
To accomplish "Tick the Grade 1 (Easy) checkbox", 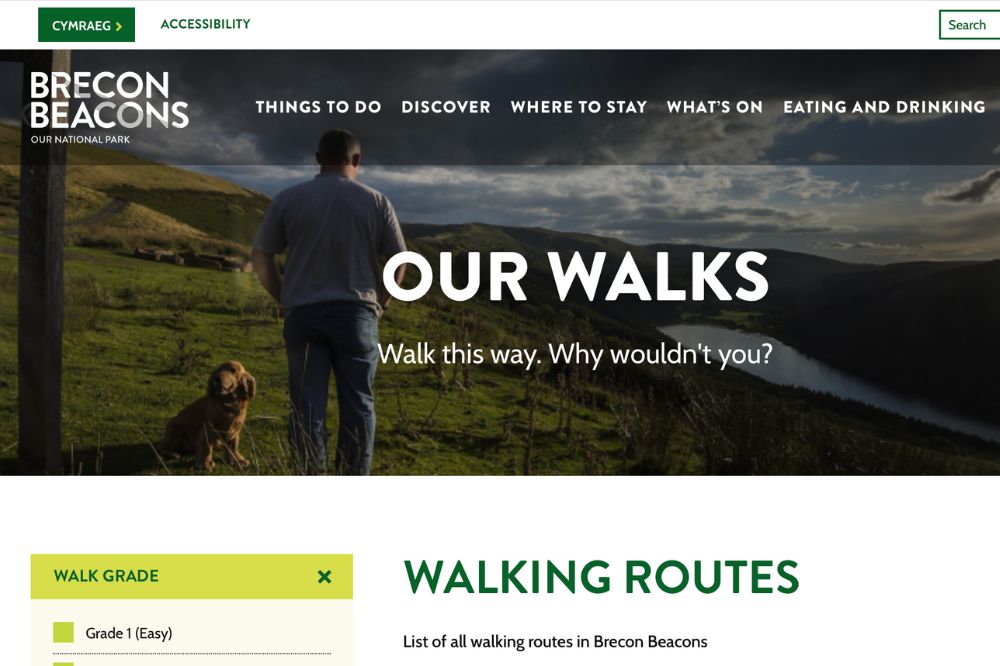I will pyautogui.click(x=63, y=633).
